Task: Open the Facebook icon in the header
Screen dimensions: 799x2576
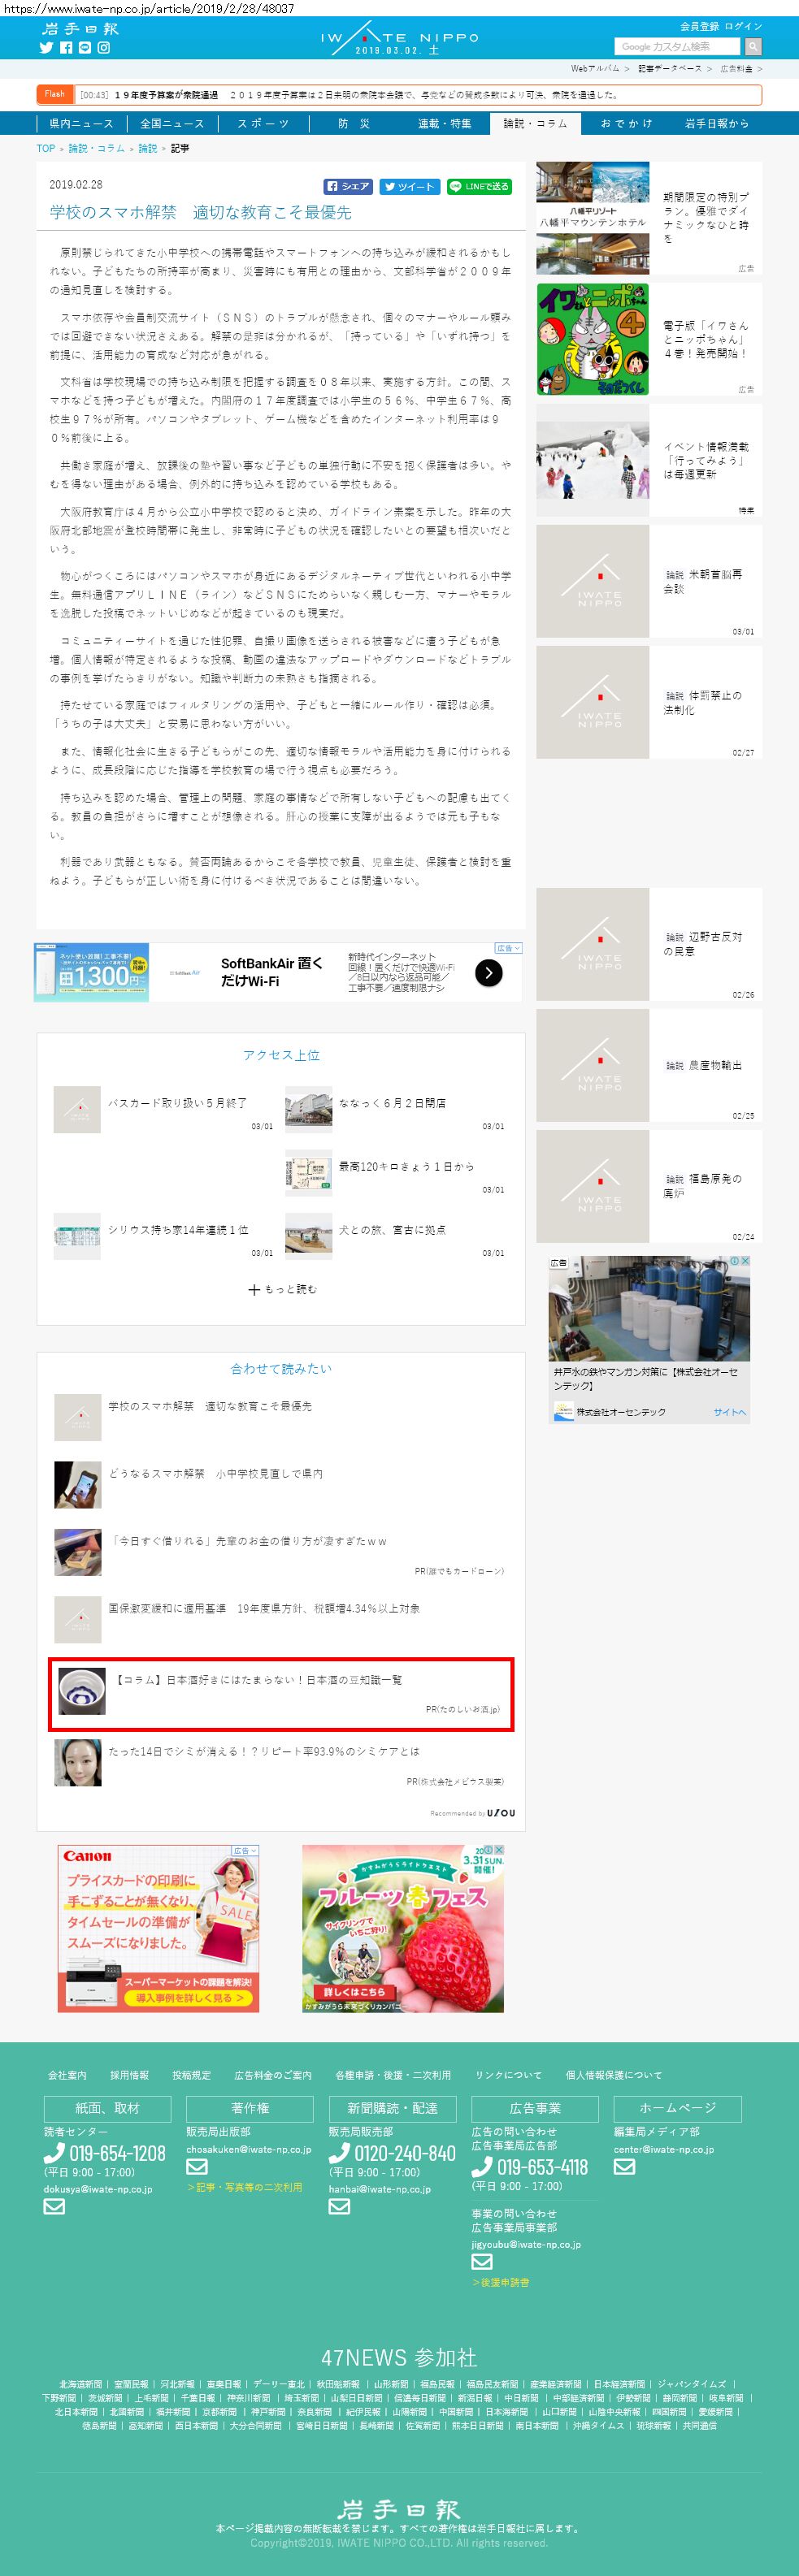Action: (66, 47)
